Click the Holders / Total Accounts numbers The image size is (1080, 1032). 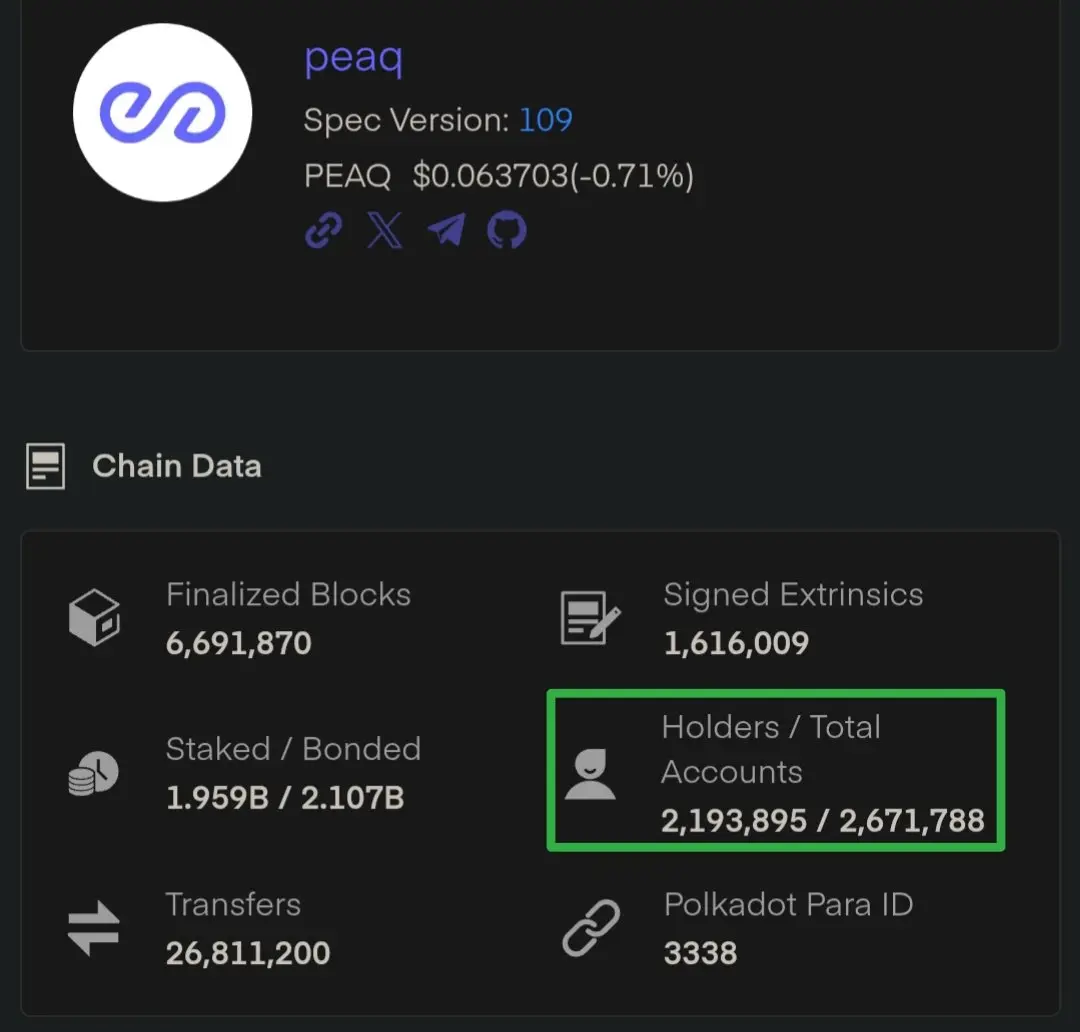tap(823, 821)
